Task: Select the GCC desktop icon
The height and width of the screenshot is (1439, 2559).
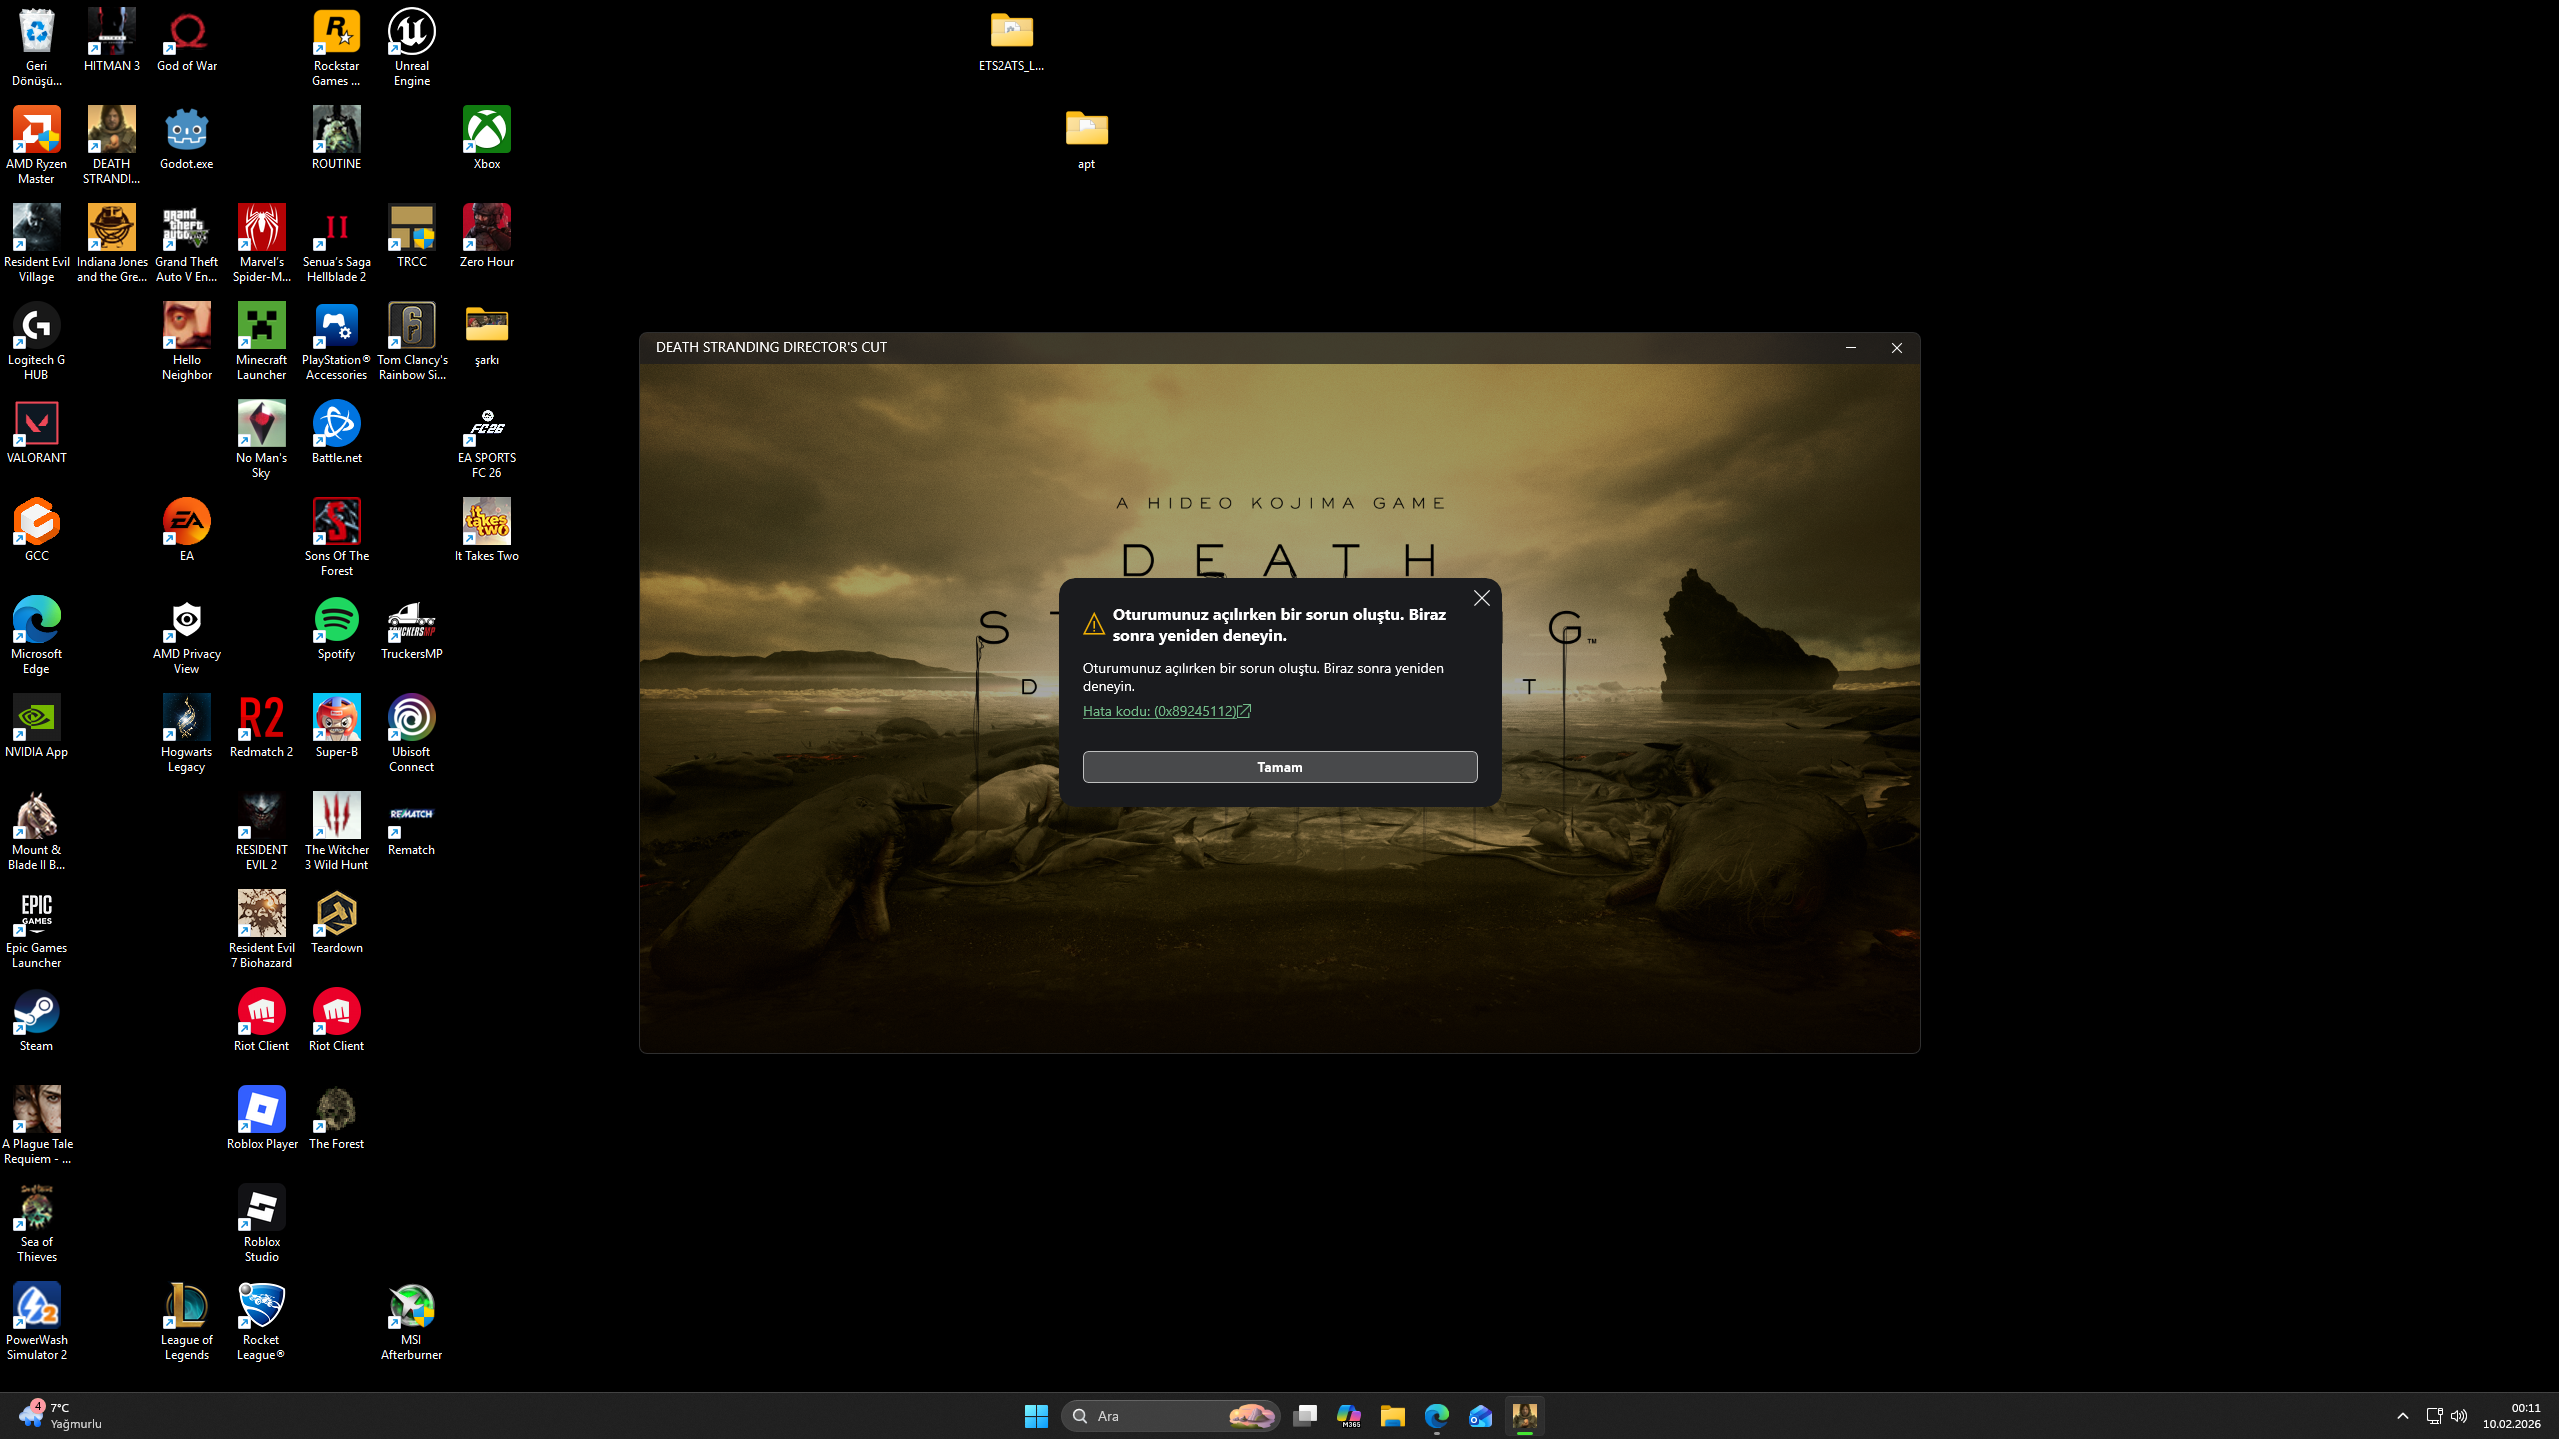Action: click(37, 531)
